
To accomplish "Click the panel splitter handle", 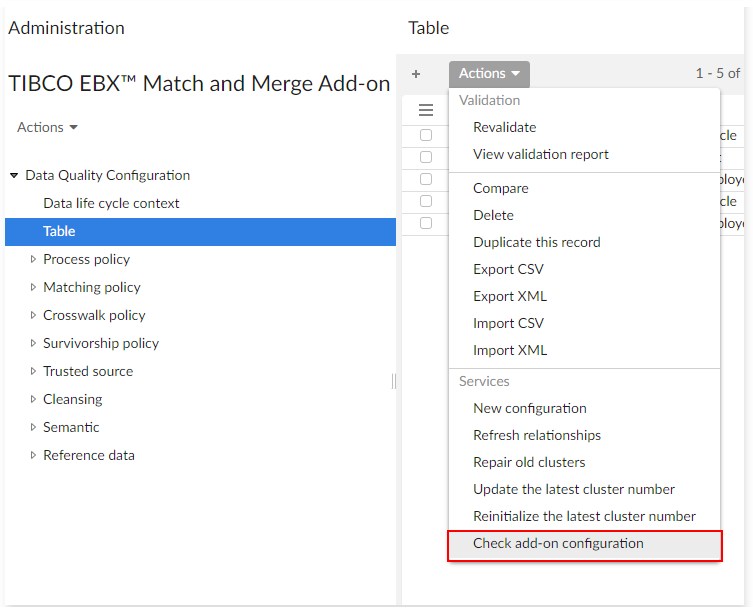I will [394, 381].
